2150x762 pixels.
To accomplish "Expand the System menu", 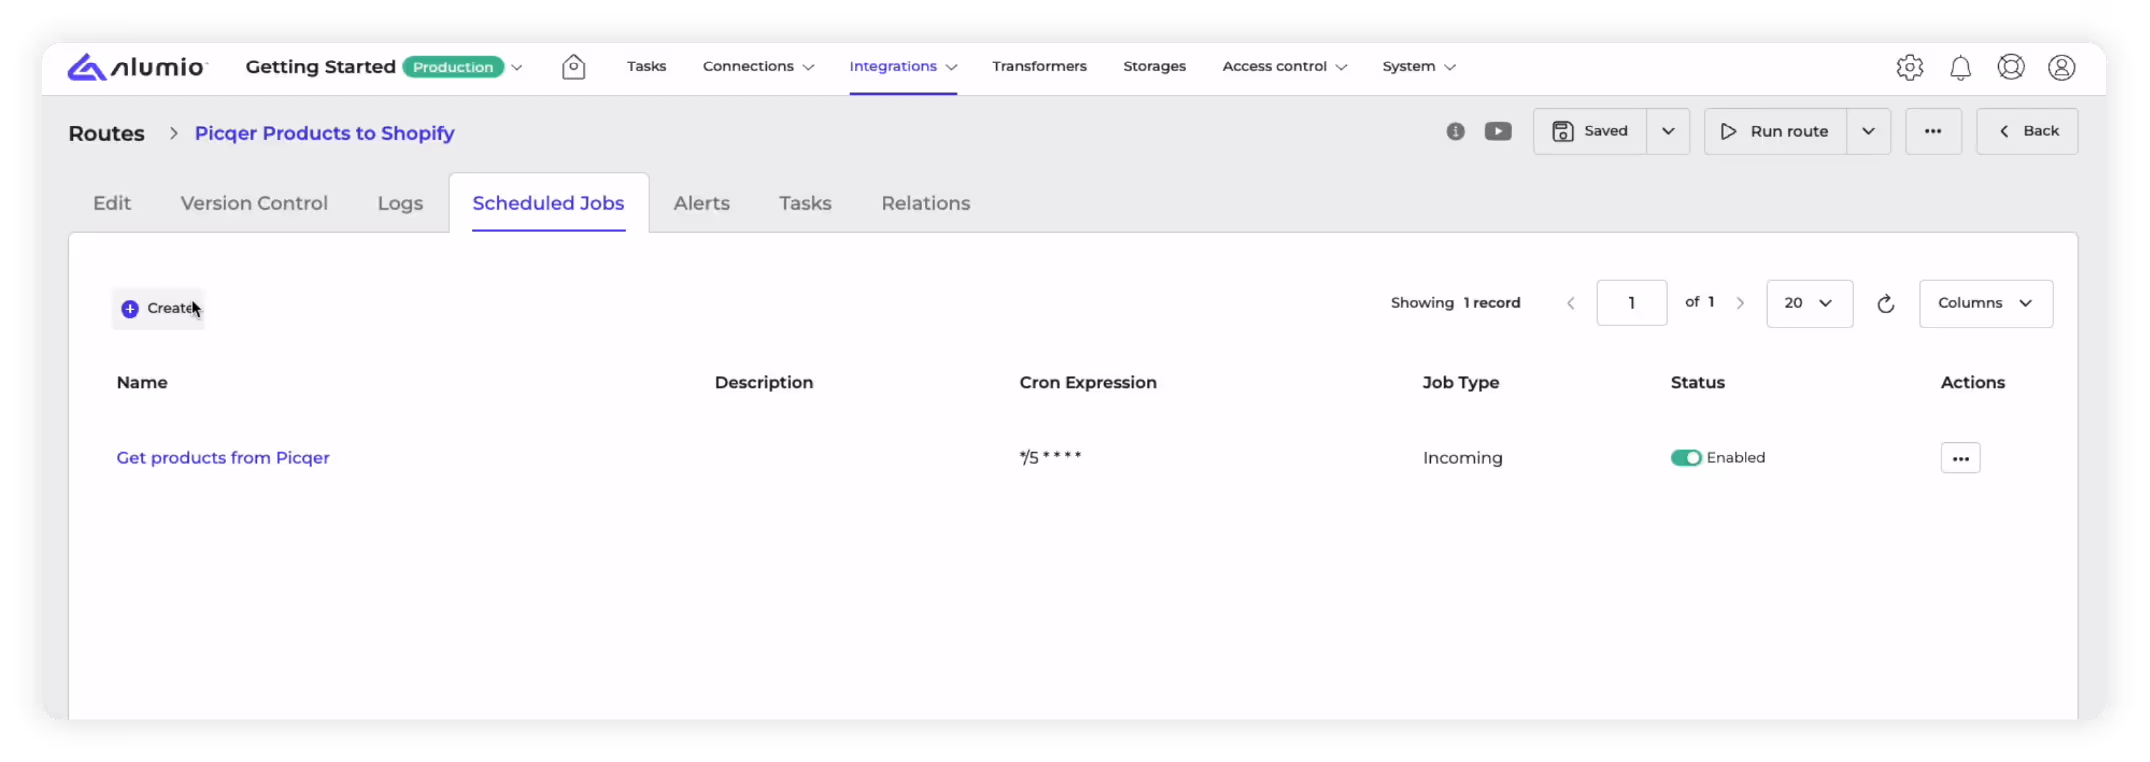I will (x=1419, y=66).
